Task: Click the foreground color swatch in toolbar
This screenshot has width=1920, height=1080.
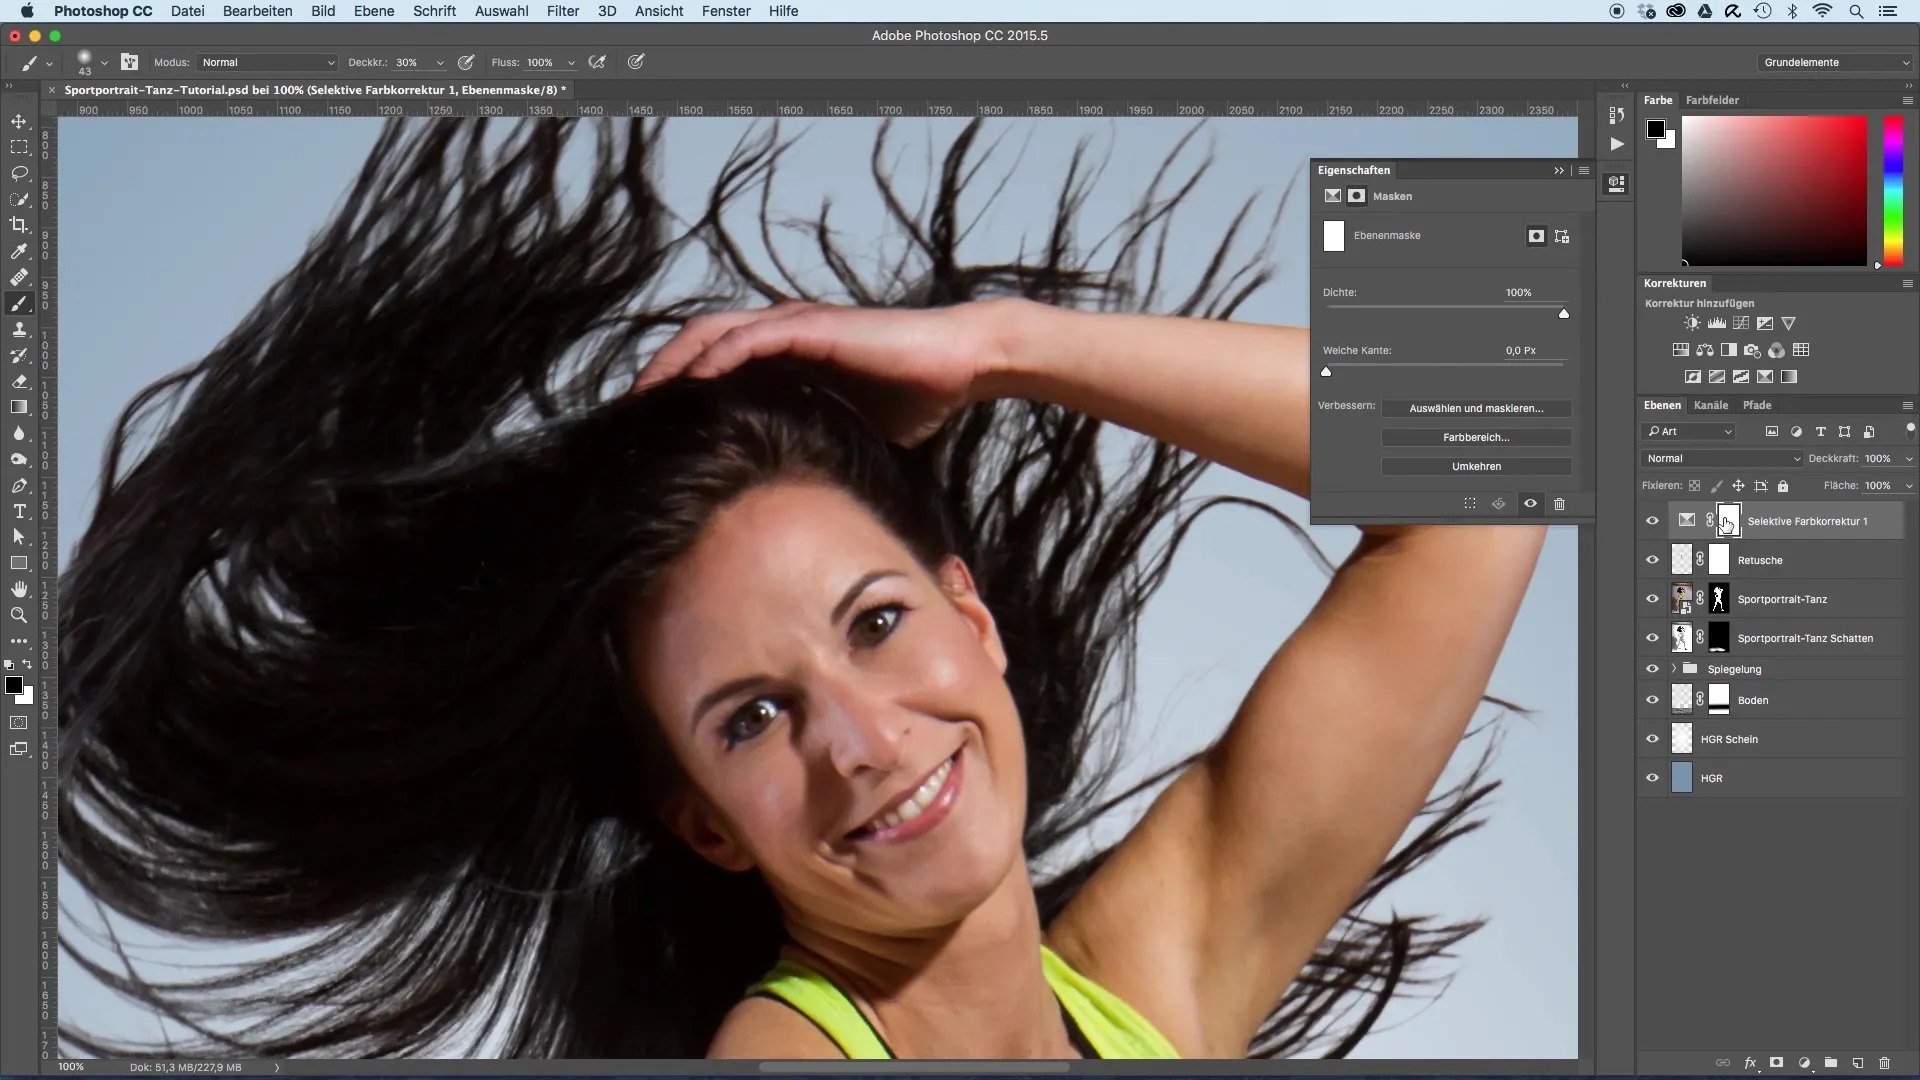Action: [x=14, y=685]
